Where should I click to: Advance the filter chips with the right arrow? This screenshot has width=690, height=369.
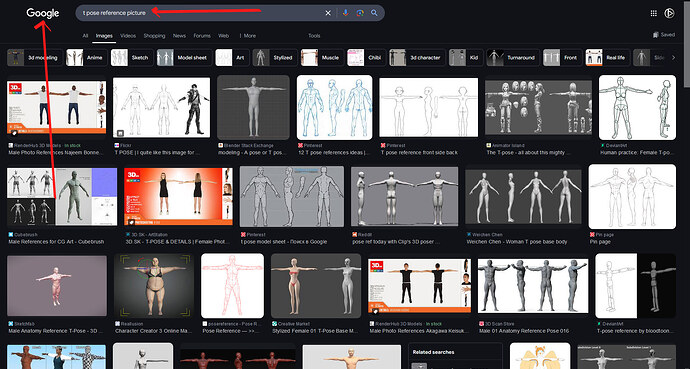coord(673,58)
